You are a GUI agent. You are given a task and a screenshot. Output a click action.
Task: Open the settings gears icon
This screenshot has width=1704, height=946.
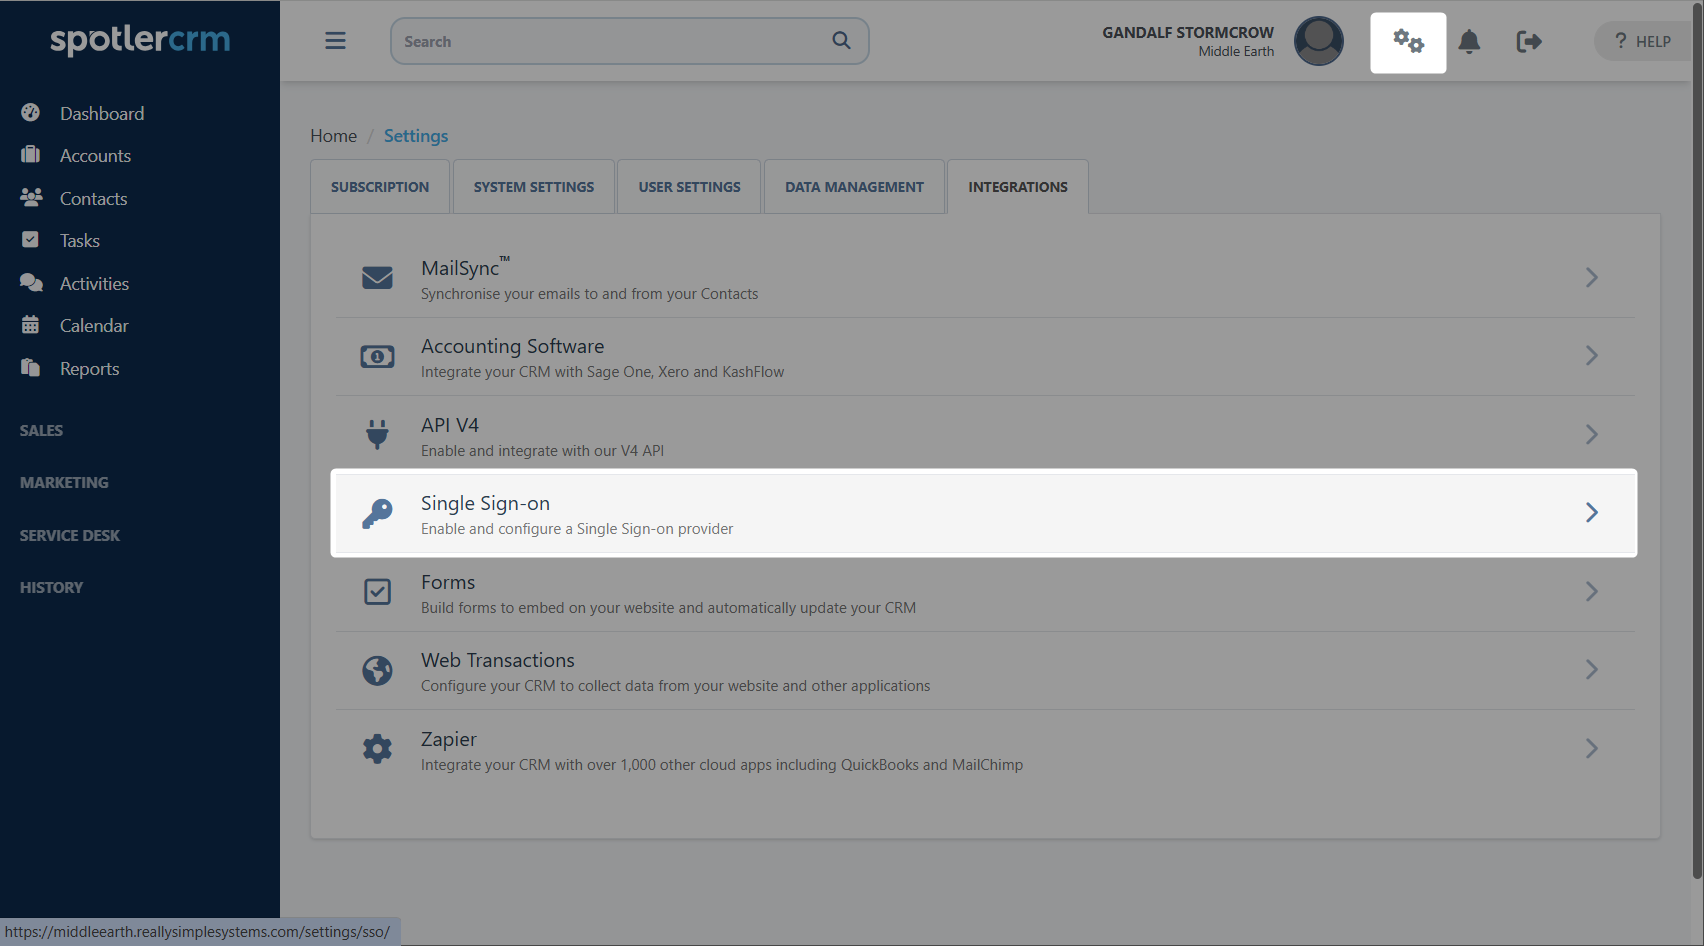1408,42
